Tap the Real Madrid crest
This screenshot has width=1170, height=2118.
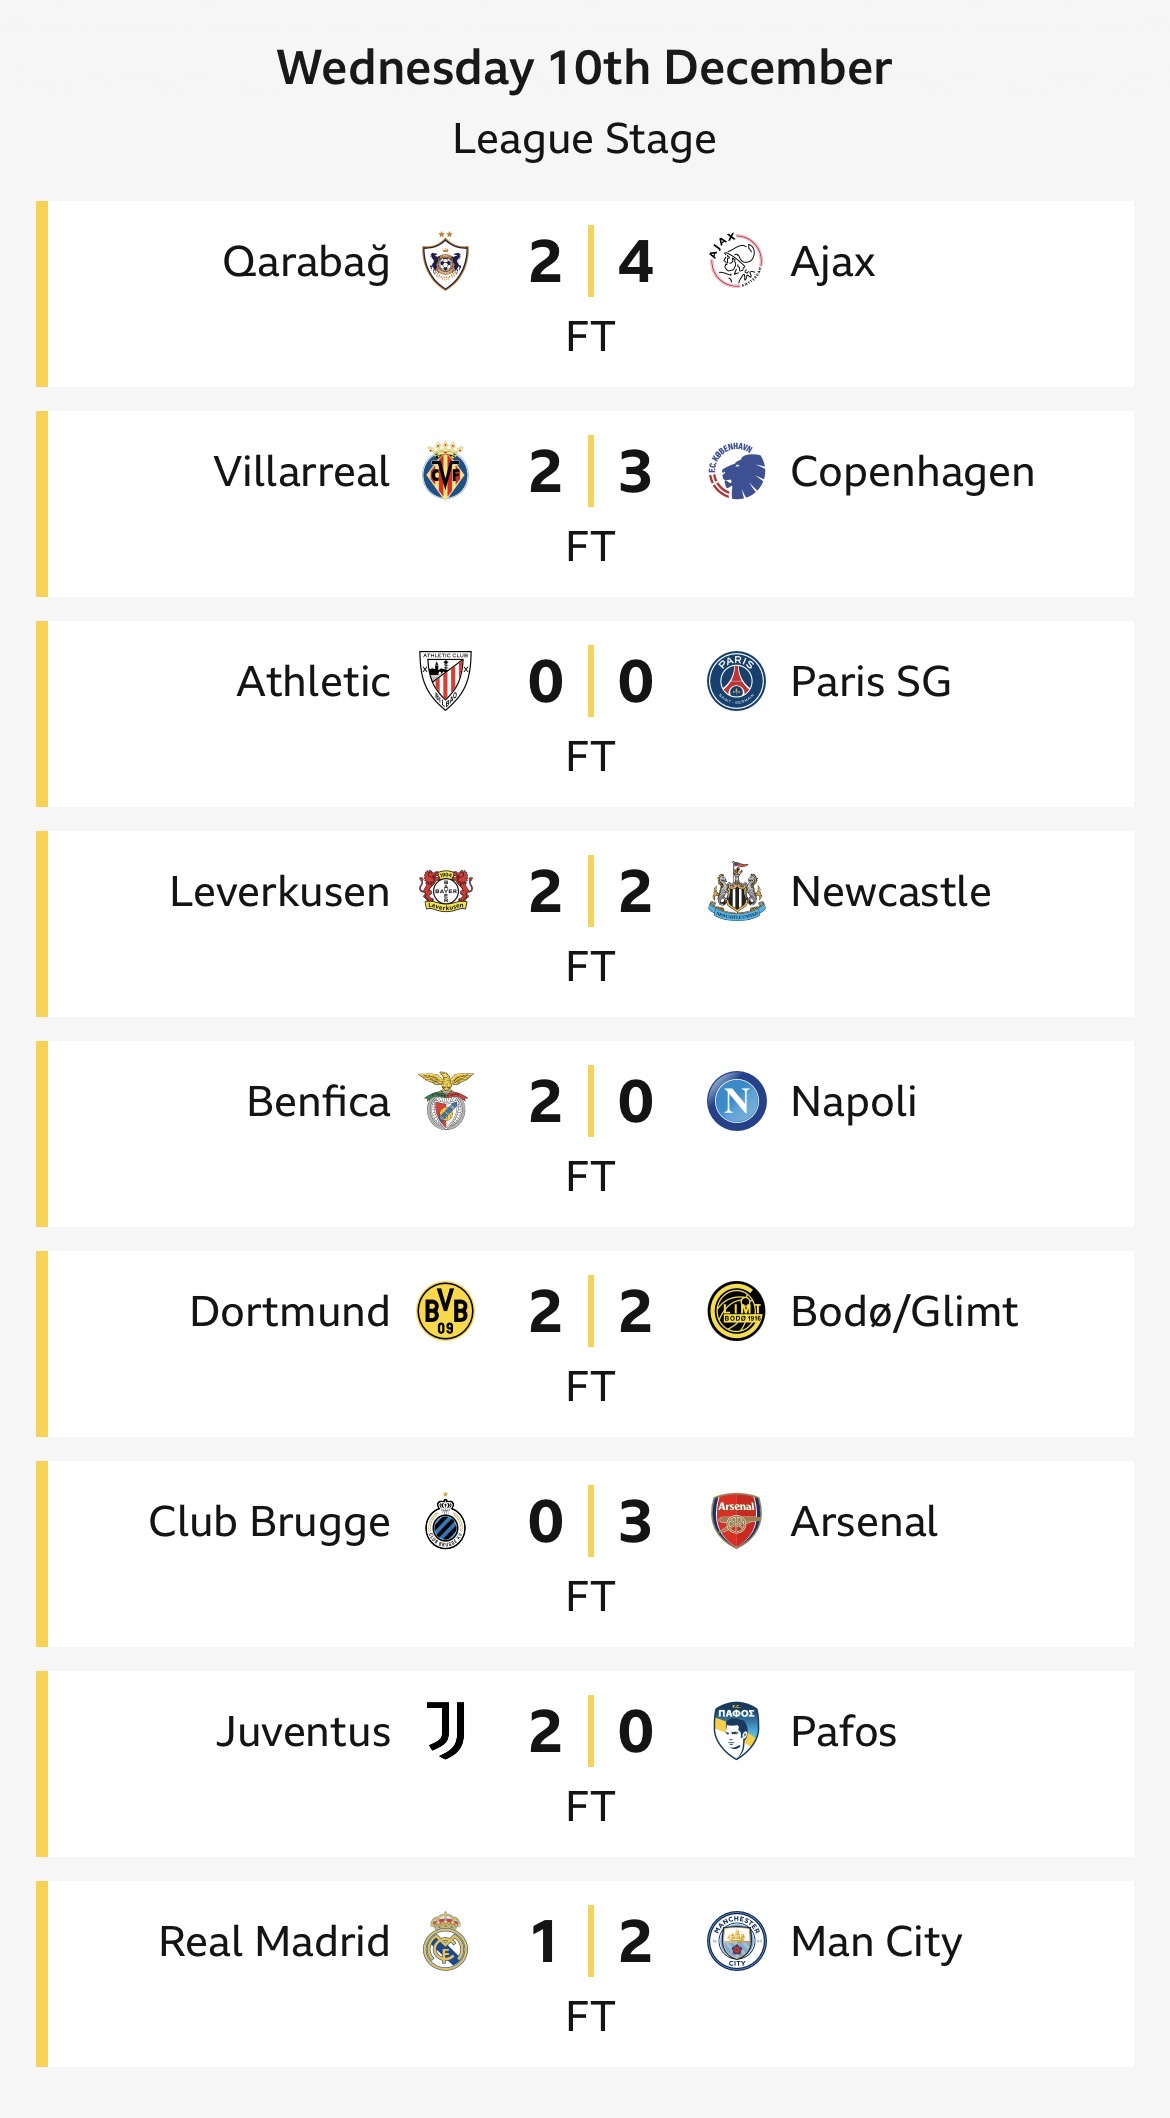(x=445, y=1942)
